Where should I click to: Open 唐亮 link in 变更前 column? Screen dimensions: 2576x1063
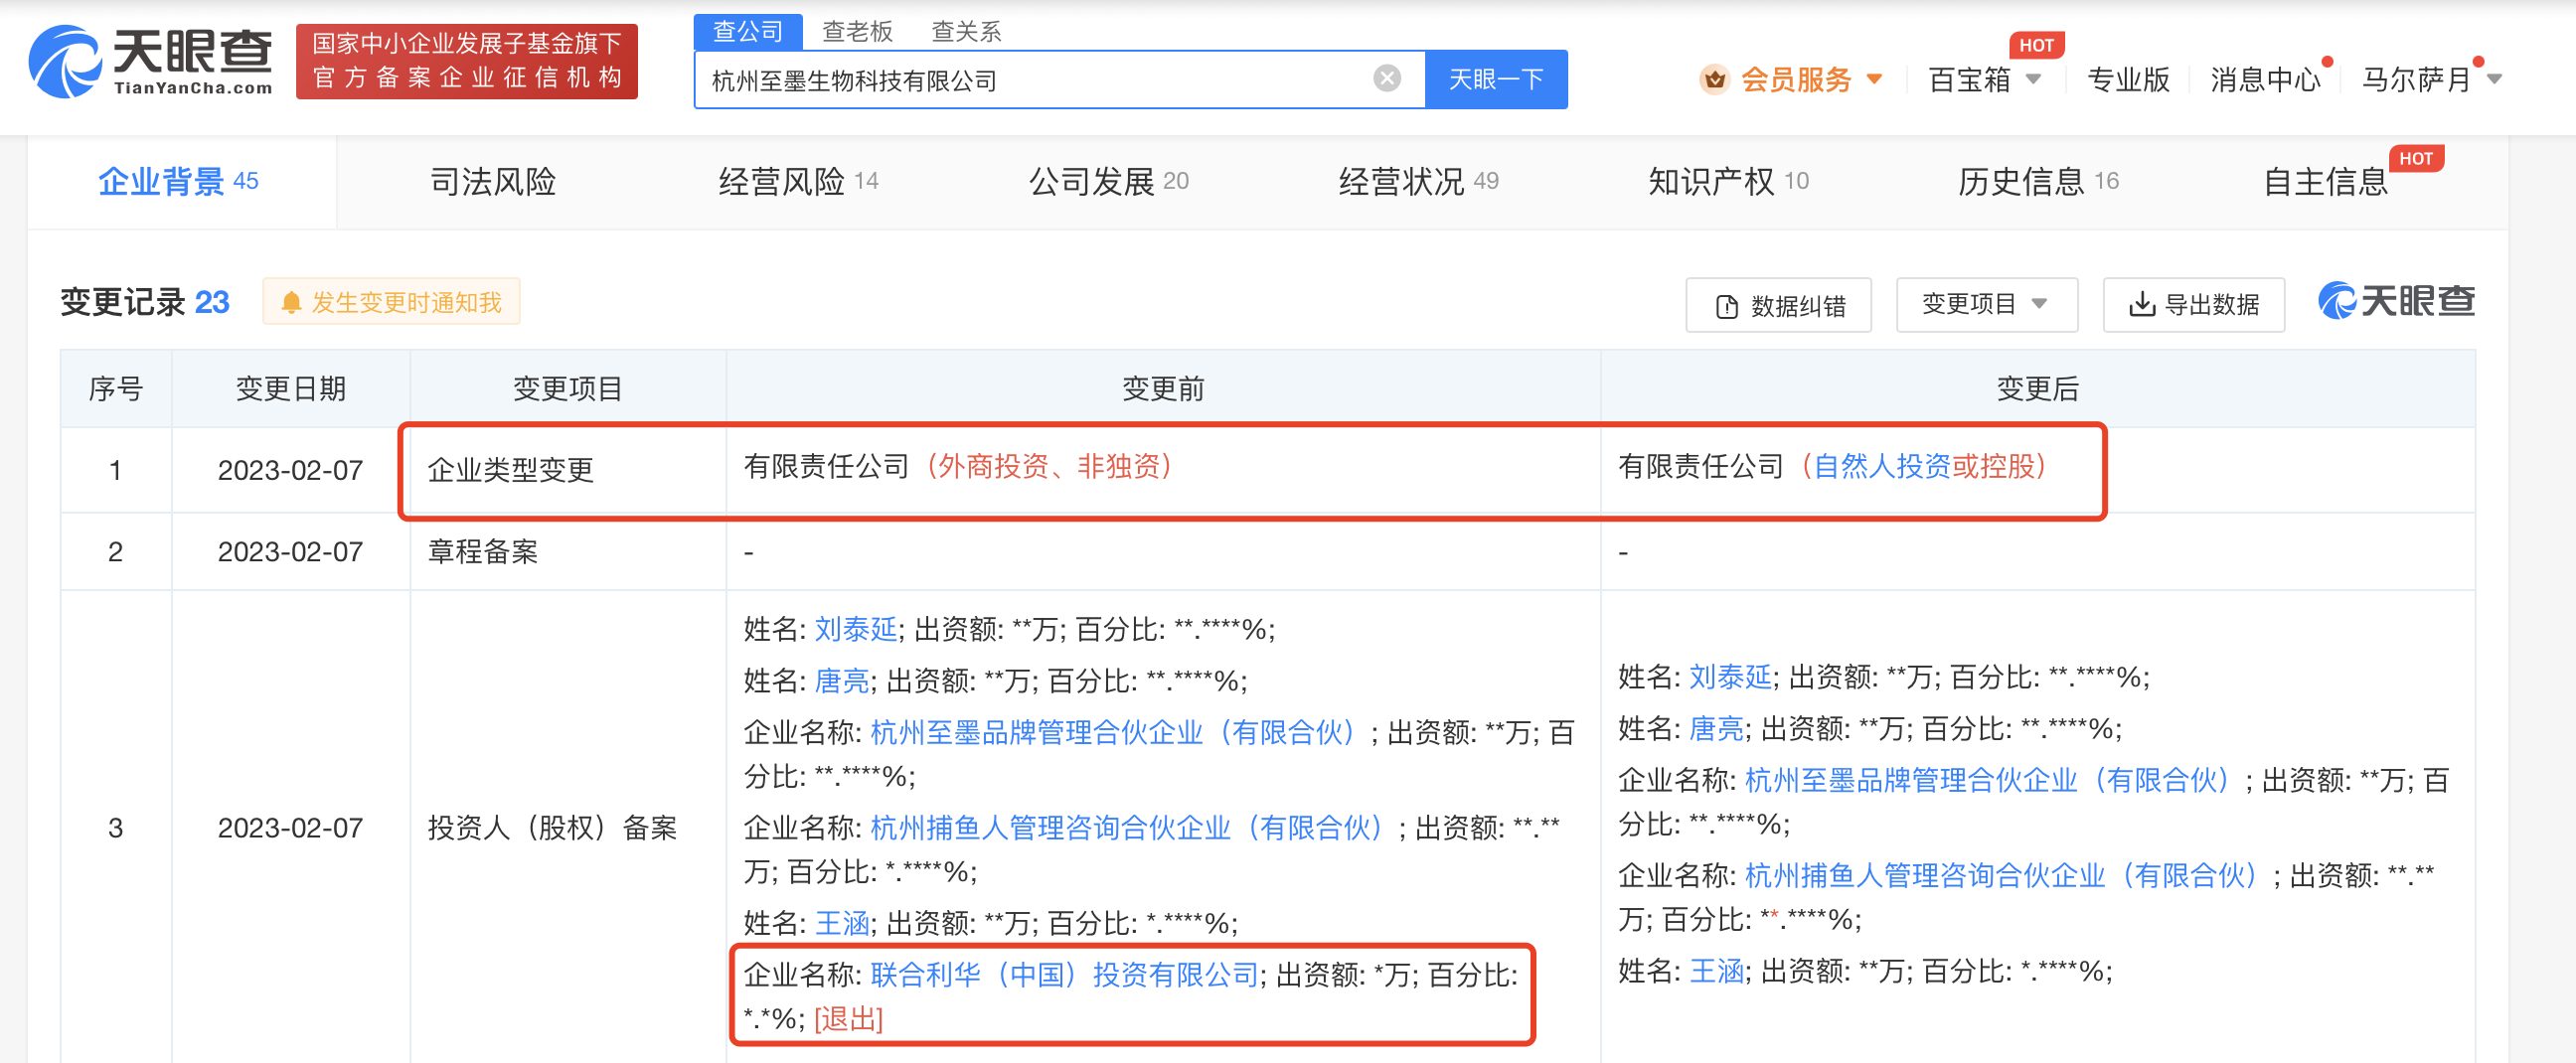pyautogui.click(x=841, y=681)
